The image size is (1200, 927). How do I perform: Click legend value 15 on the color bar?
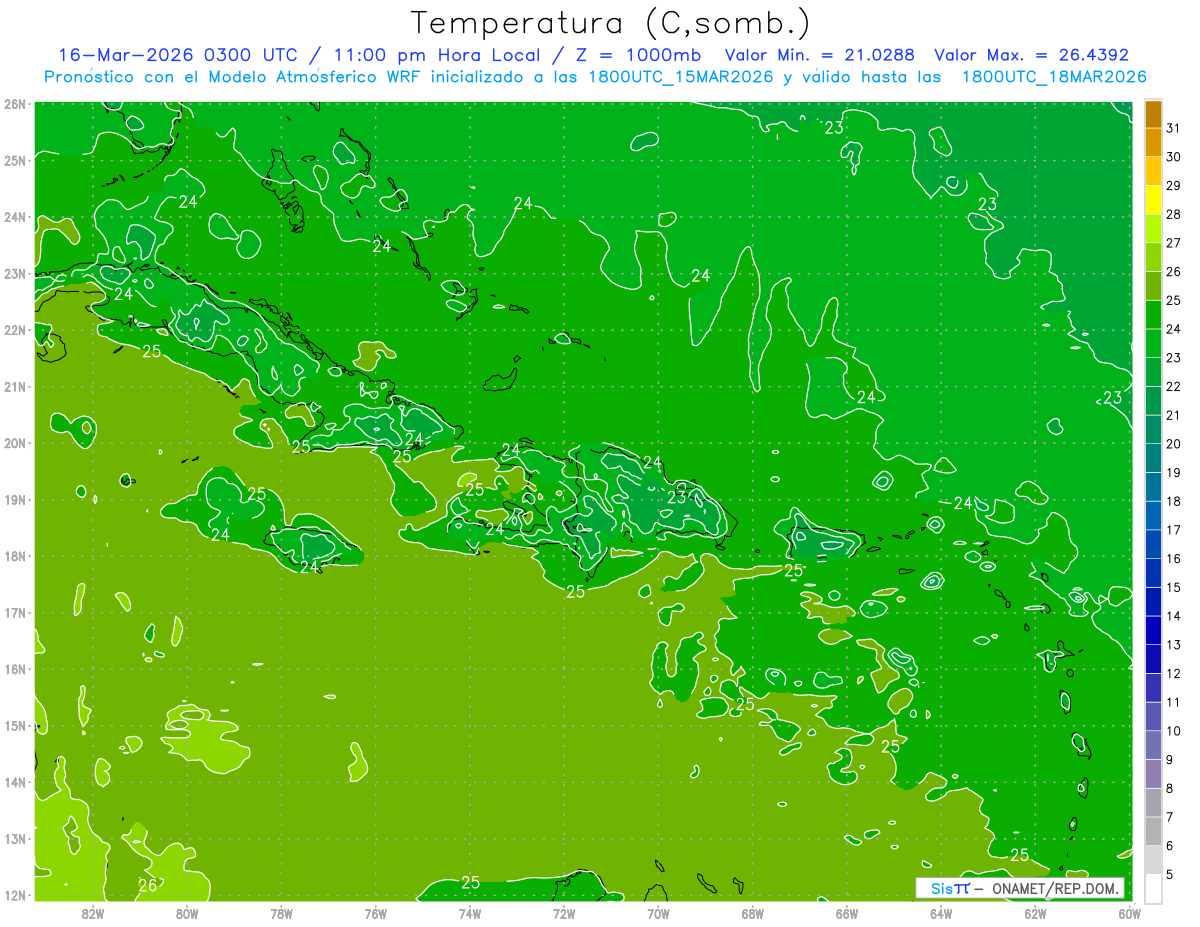[1173, 587]
